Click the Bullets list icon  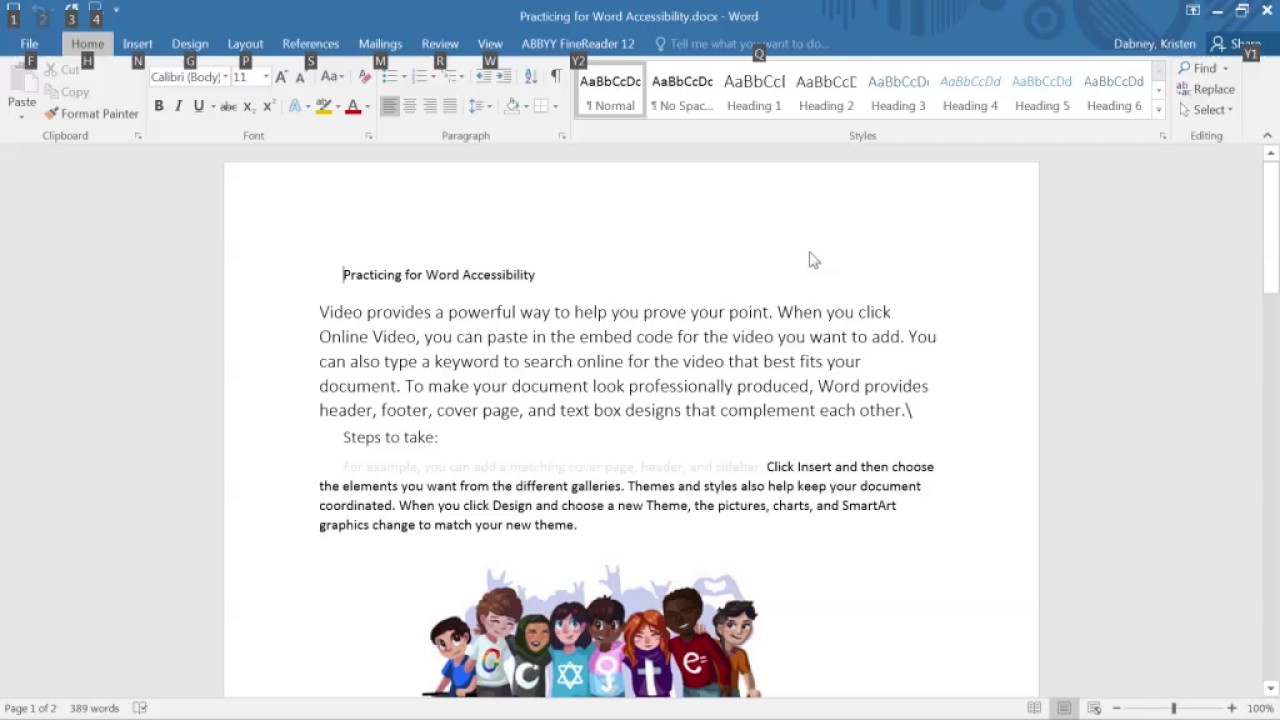pos(389,77)
